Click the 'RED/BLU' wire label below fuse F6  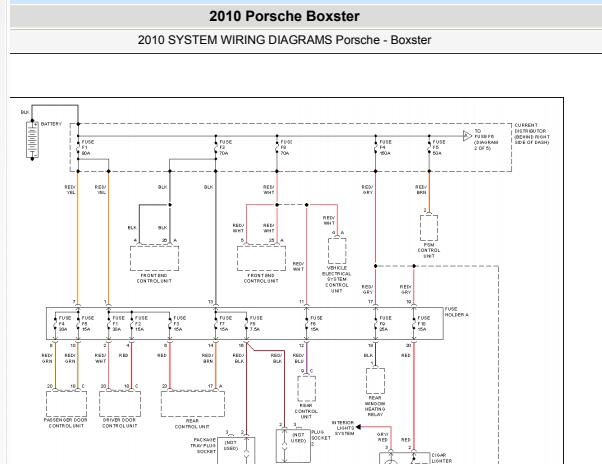298,358
